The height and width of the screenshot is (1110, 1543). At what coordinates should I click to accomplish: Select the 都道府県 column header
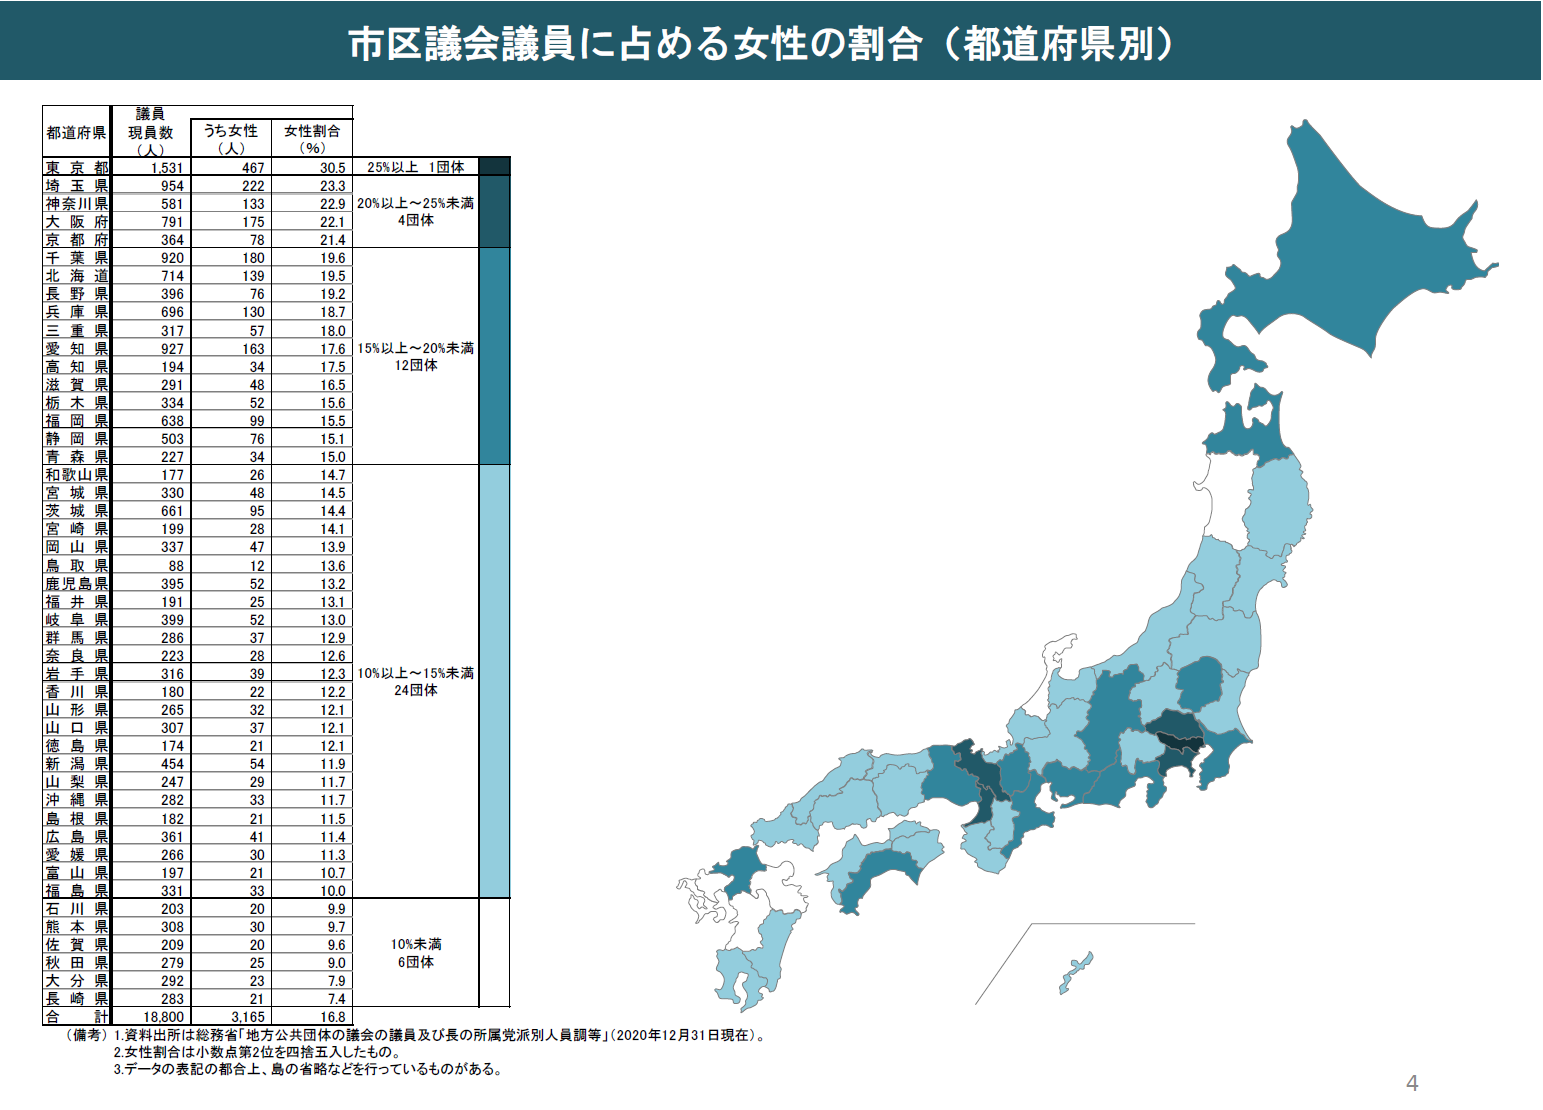coord(76,133)
